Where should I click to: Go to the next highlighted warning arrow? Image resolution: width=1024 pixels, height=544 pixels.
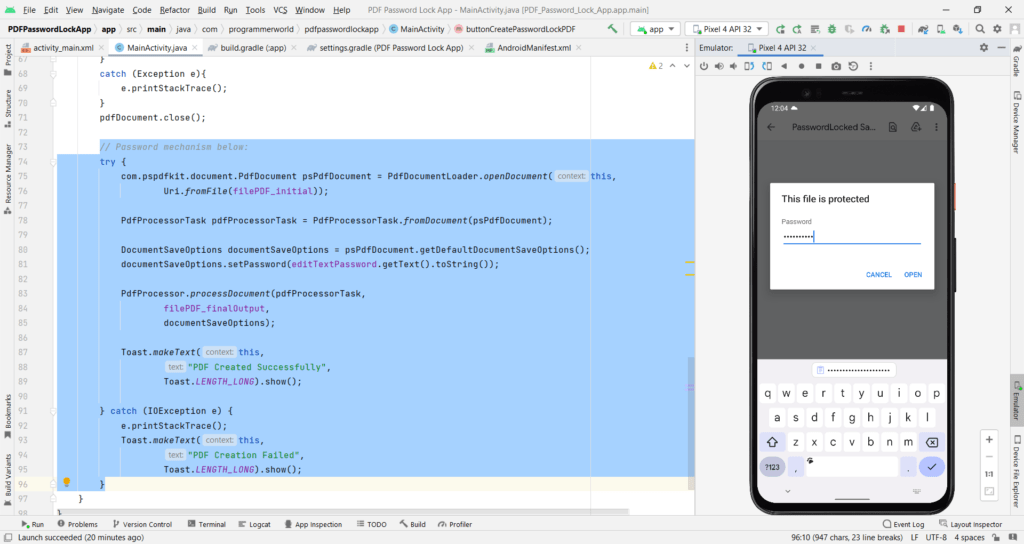pyautogui.click(x=686, y=66)
